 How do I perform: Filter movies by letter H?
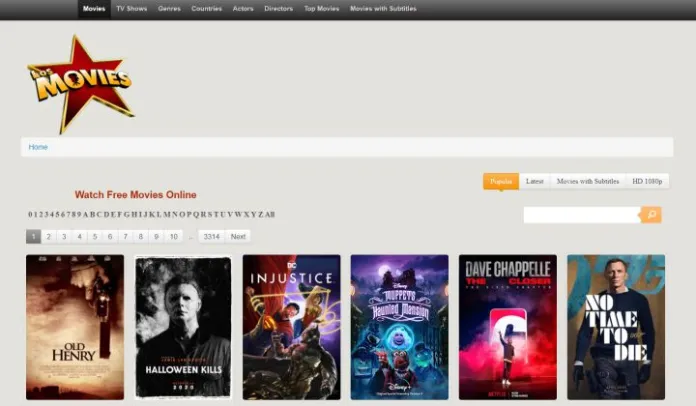coord(132,214)
